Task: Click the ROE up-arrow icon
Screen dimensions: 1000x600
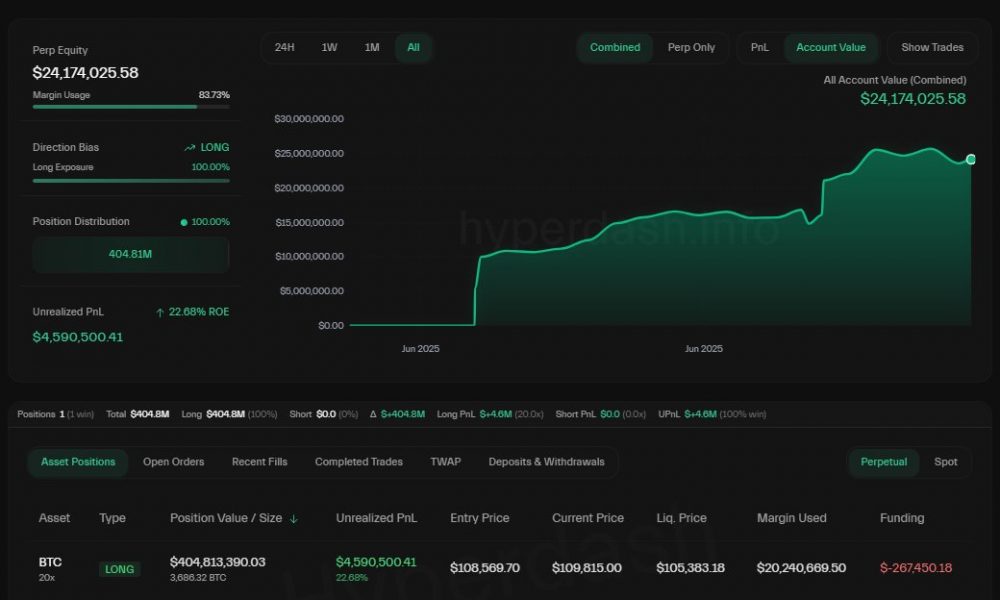Action: [160, 312]
